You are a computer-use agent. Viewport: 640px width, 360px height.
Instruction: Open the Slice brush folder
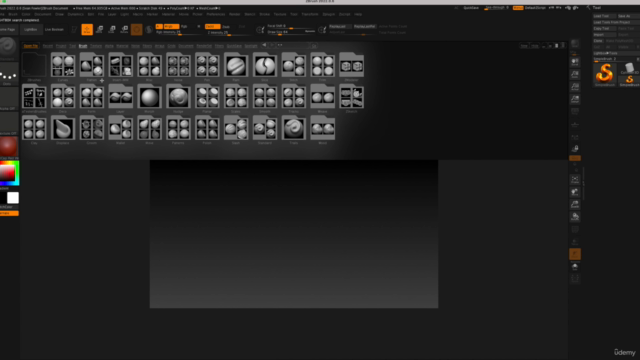265,65
